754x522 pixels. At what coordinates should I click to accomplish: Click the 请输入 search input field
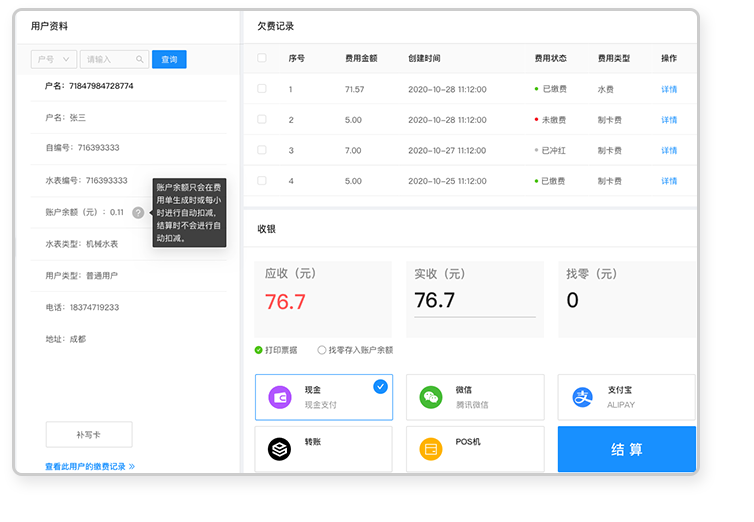pos(114,59)
